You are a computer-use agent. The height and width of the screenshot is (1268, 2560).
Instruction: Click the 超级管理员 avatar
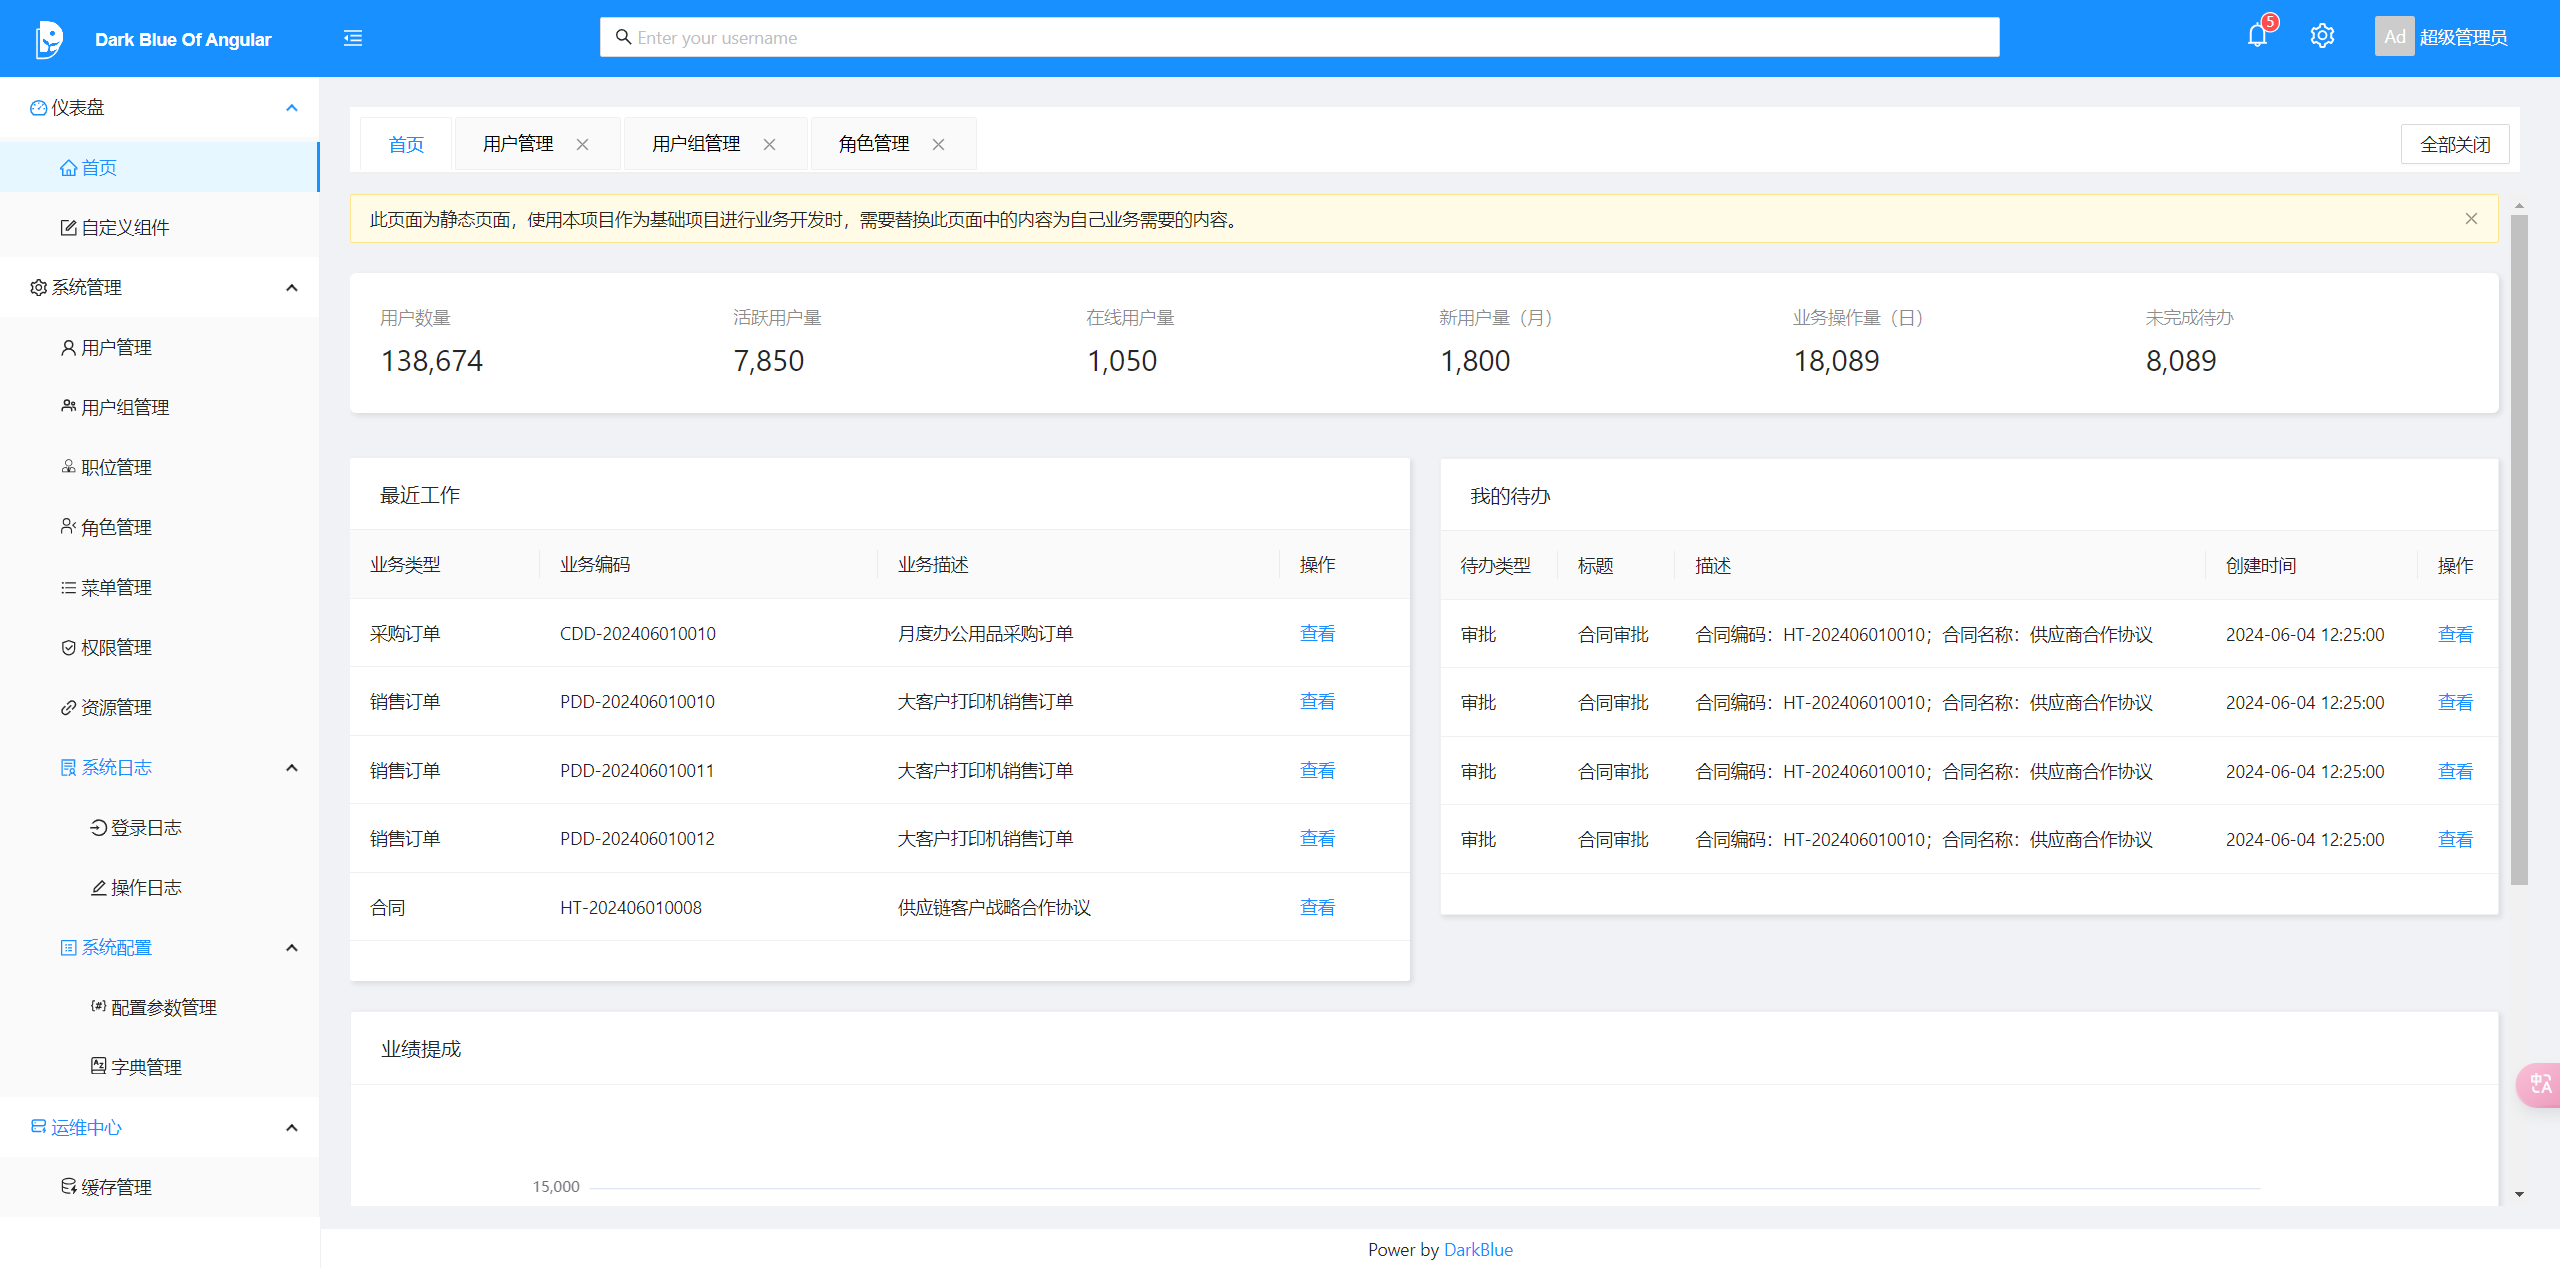pos(2394,37)
